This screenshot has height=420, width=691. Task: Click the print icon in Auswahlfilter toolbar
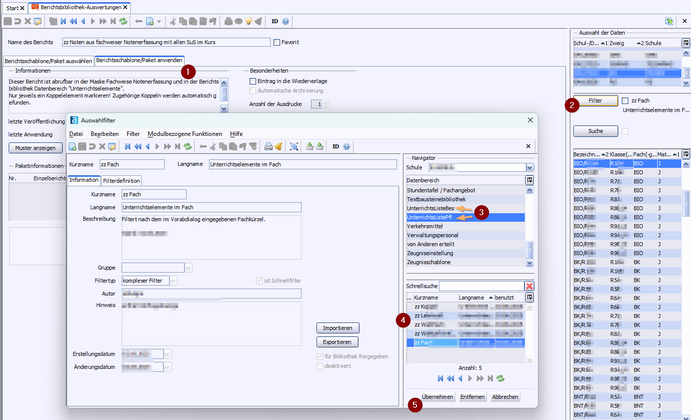pos(268,147)
